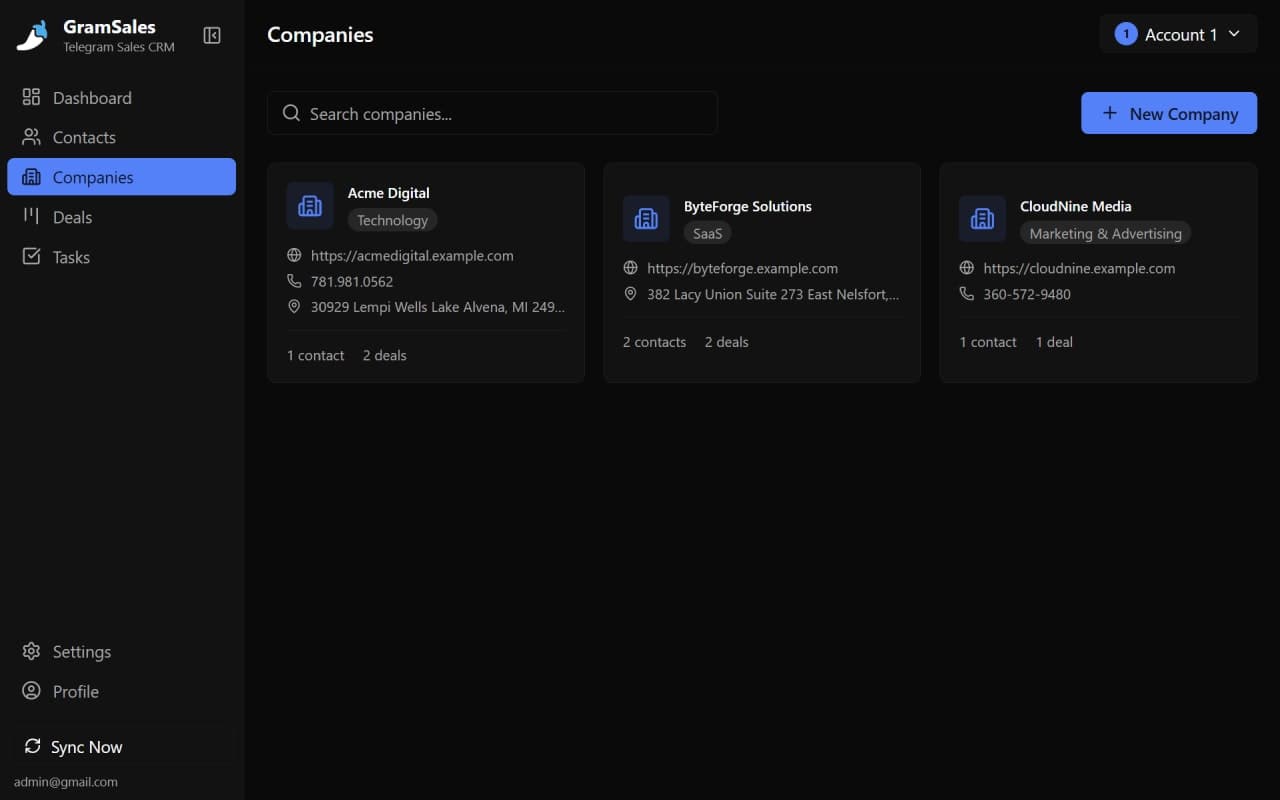Open the Settings gear in the sidebar

pos(31,651)
